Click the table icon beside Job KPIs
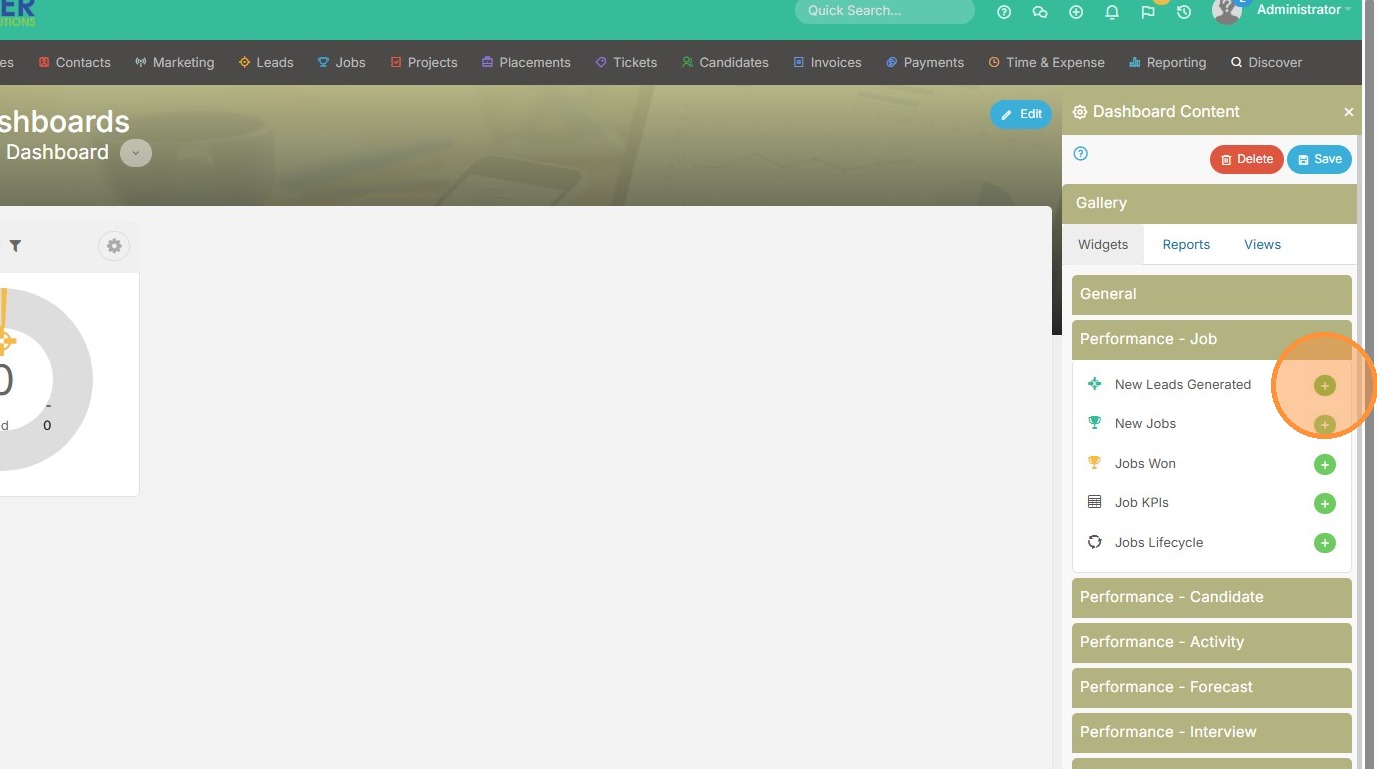 click(x=1094, y=502)
